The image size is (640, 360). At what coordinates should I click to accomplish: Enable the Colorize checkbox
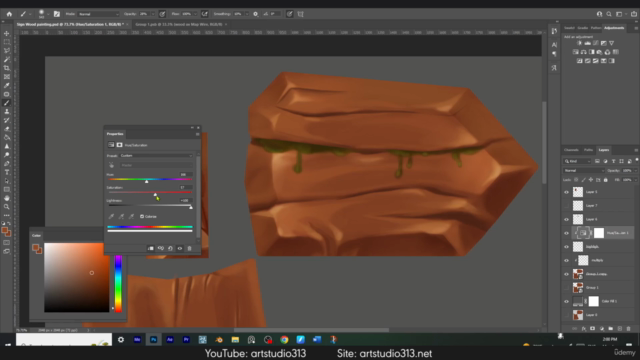[x=142, y=216]
